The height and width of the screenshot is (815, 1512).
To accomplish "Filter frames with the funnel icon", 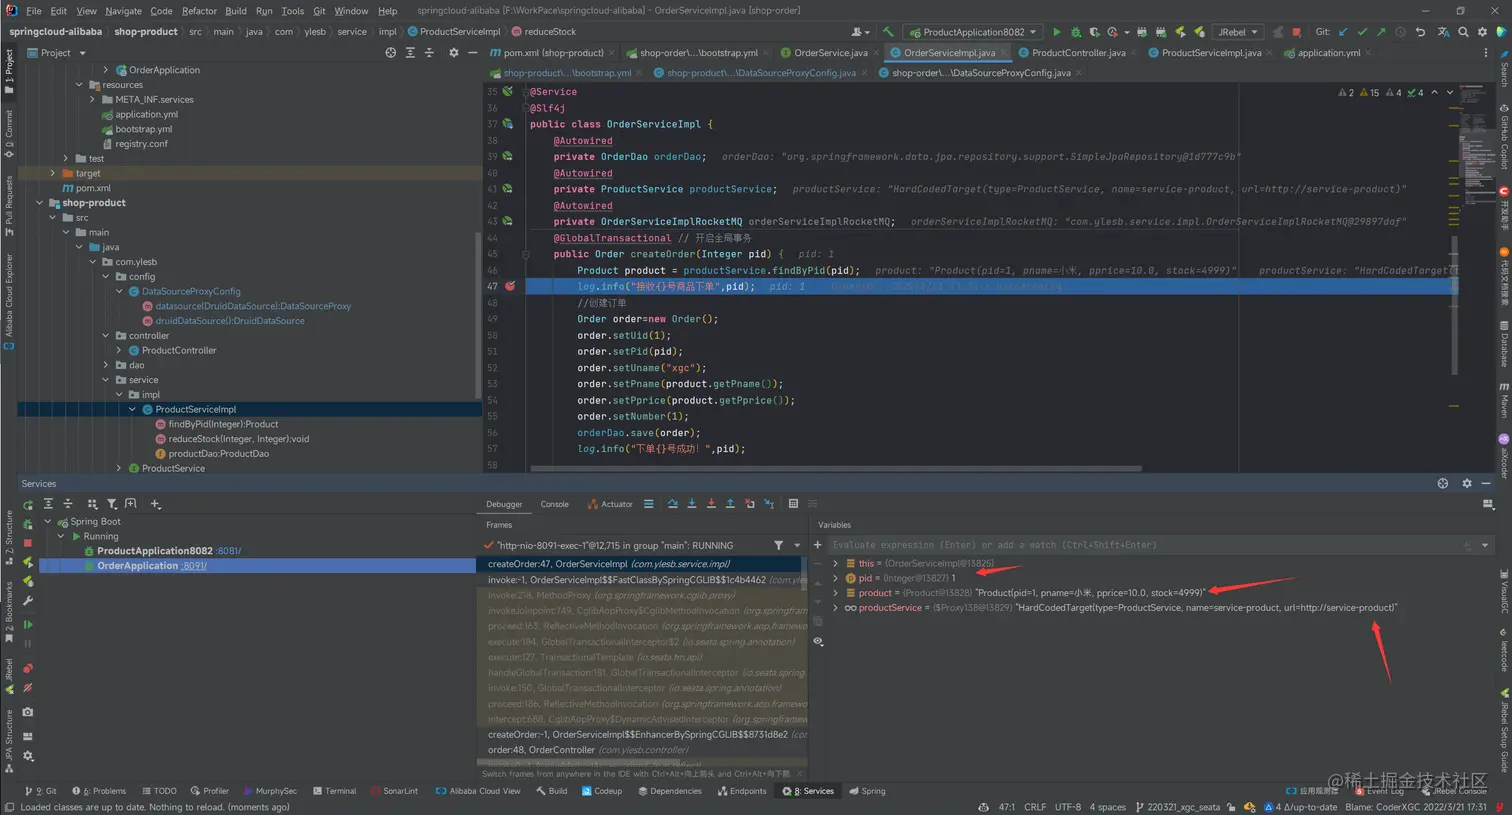I will coord(778,545).
